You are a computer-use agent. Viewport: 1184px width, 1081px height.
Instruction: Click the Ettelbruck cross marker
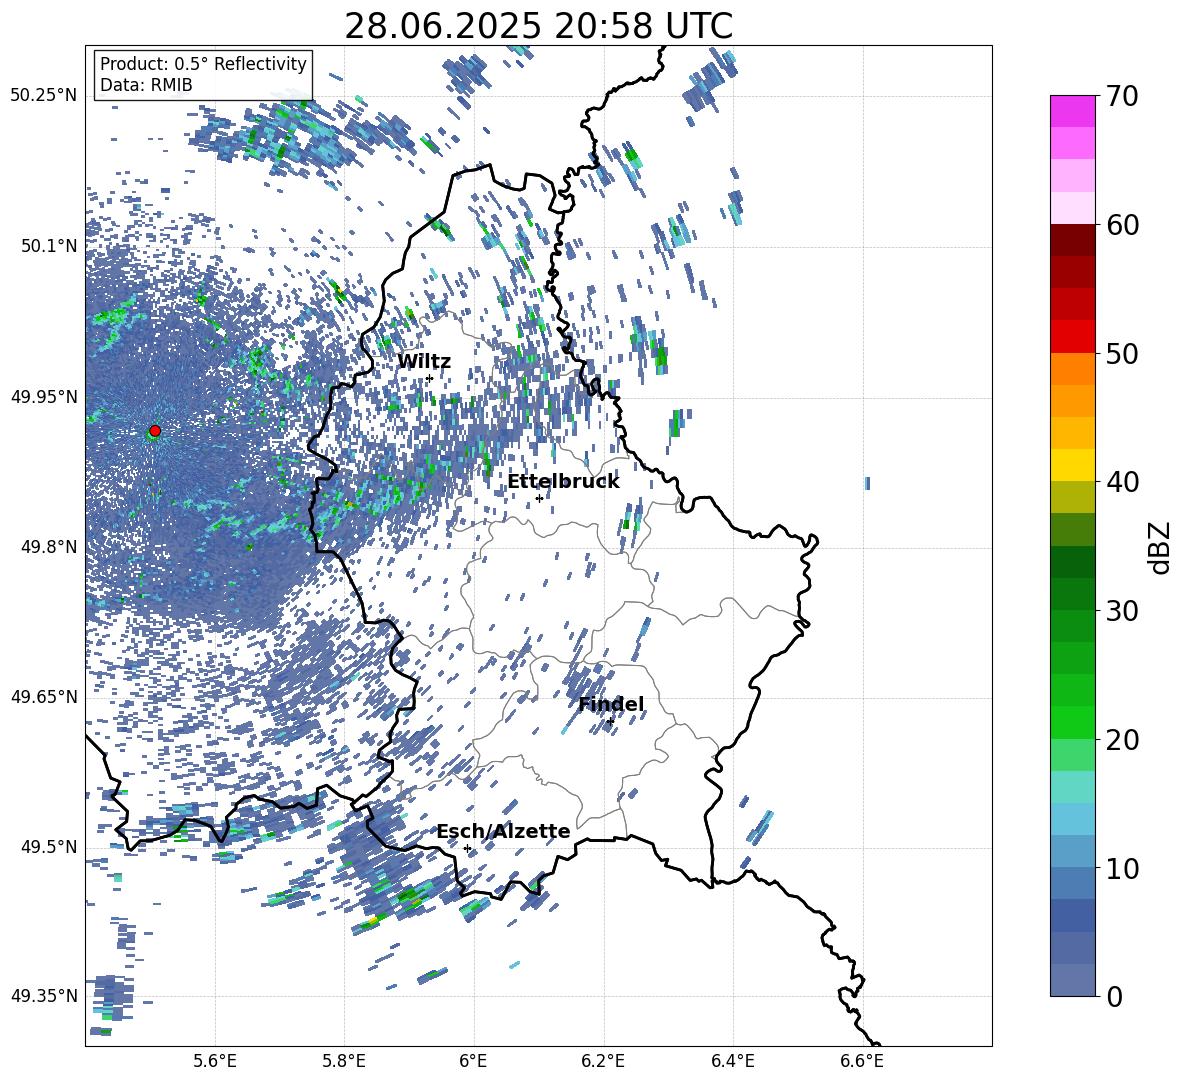tap(539, 498)
